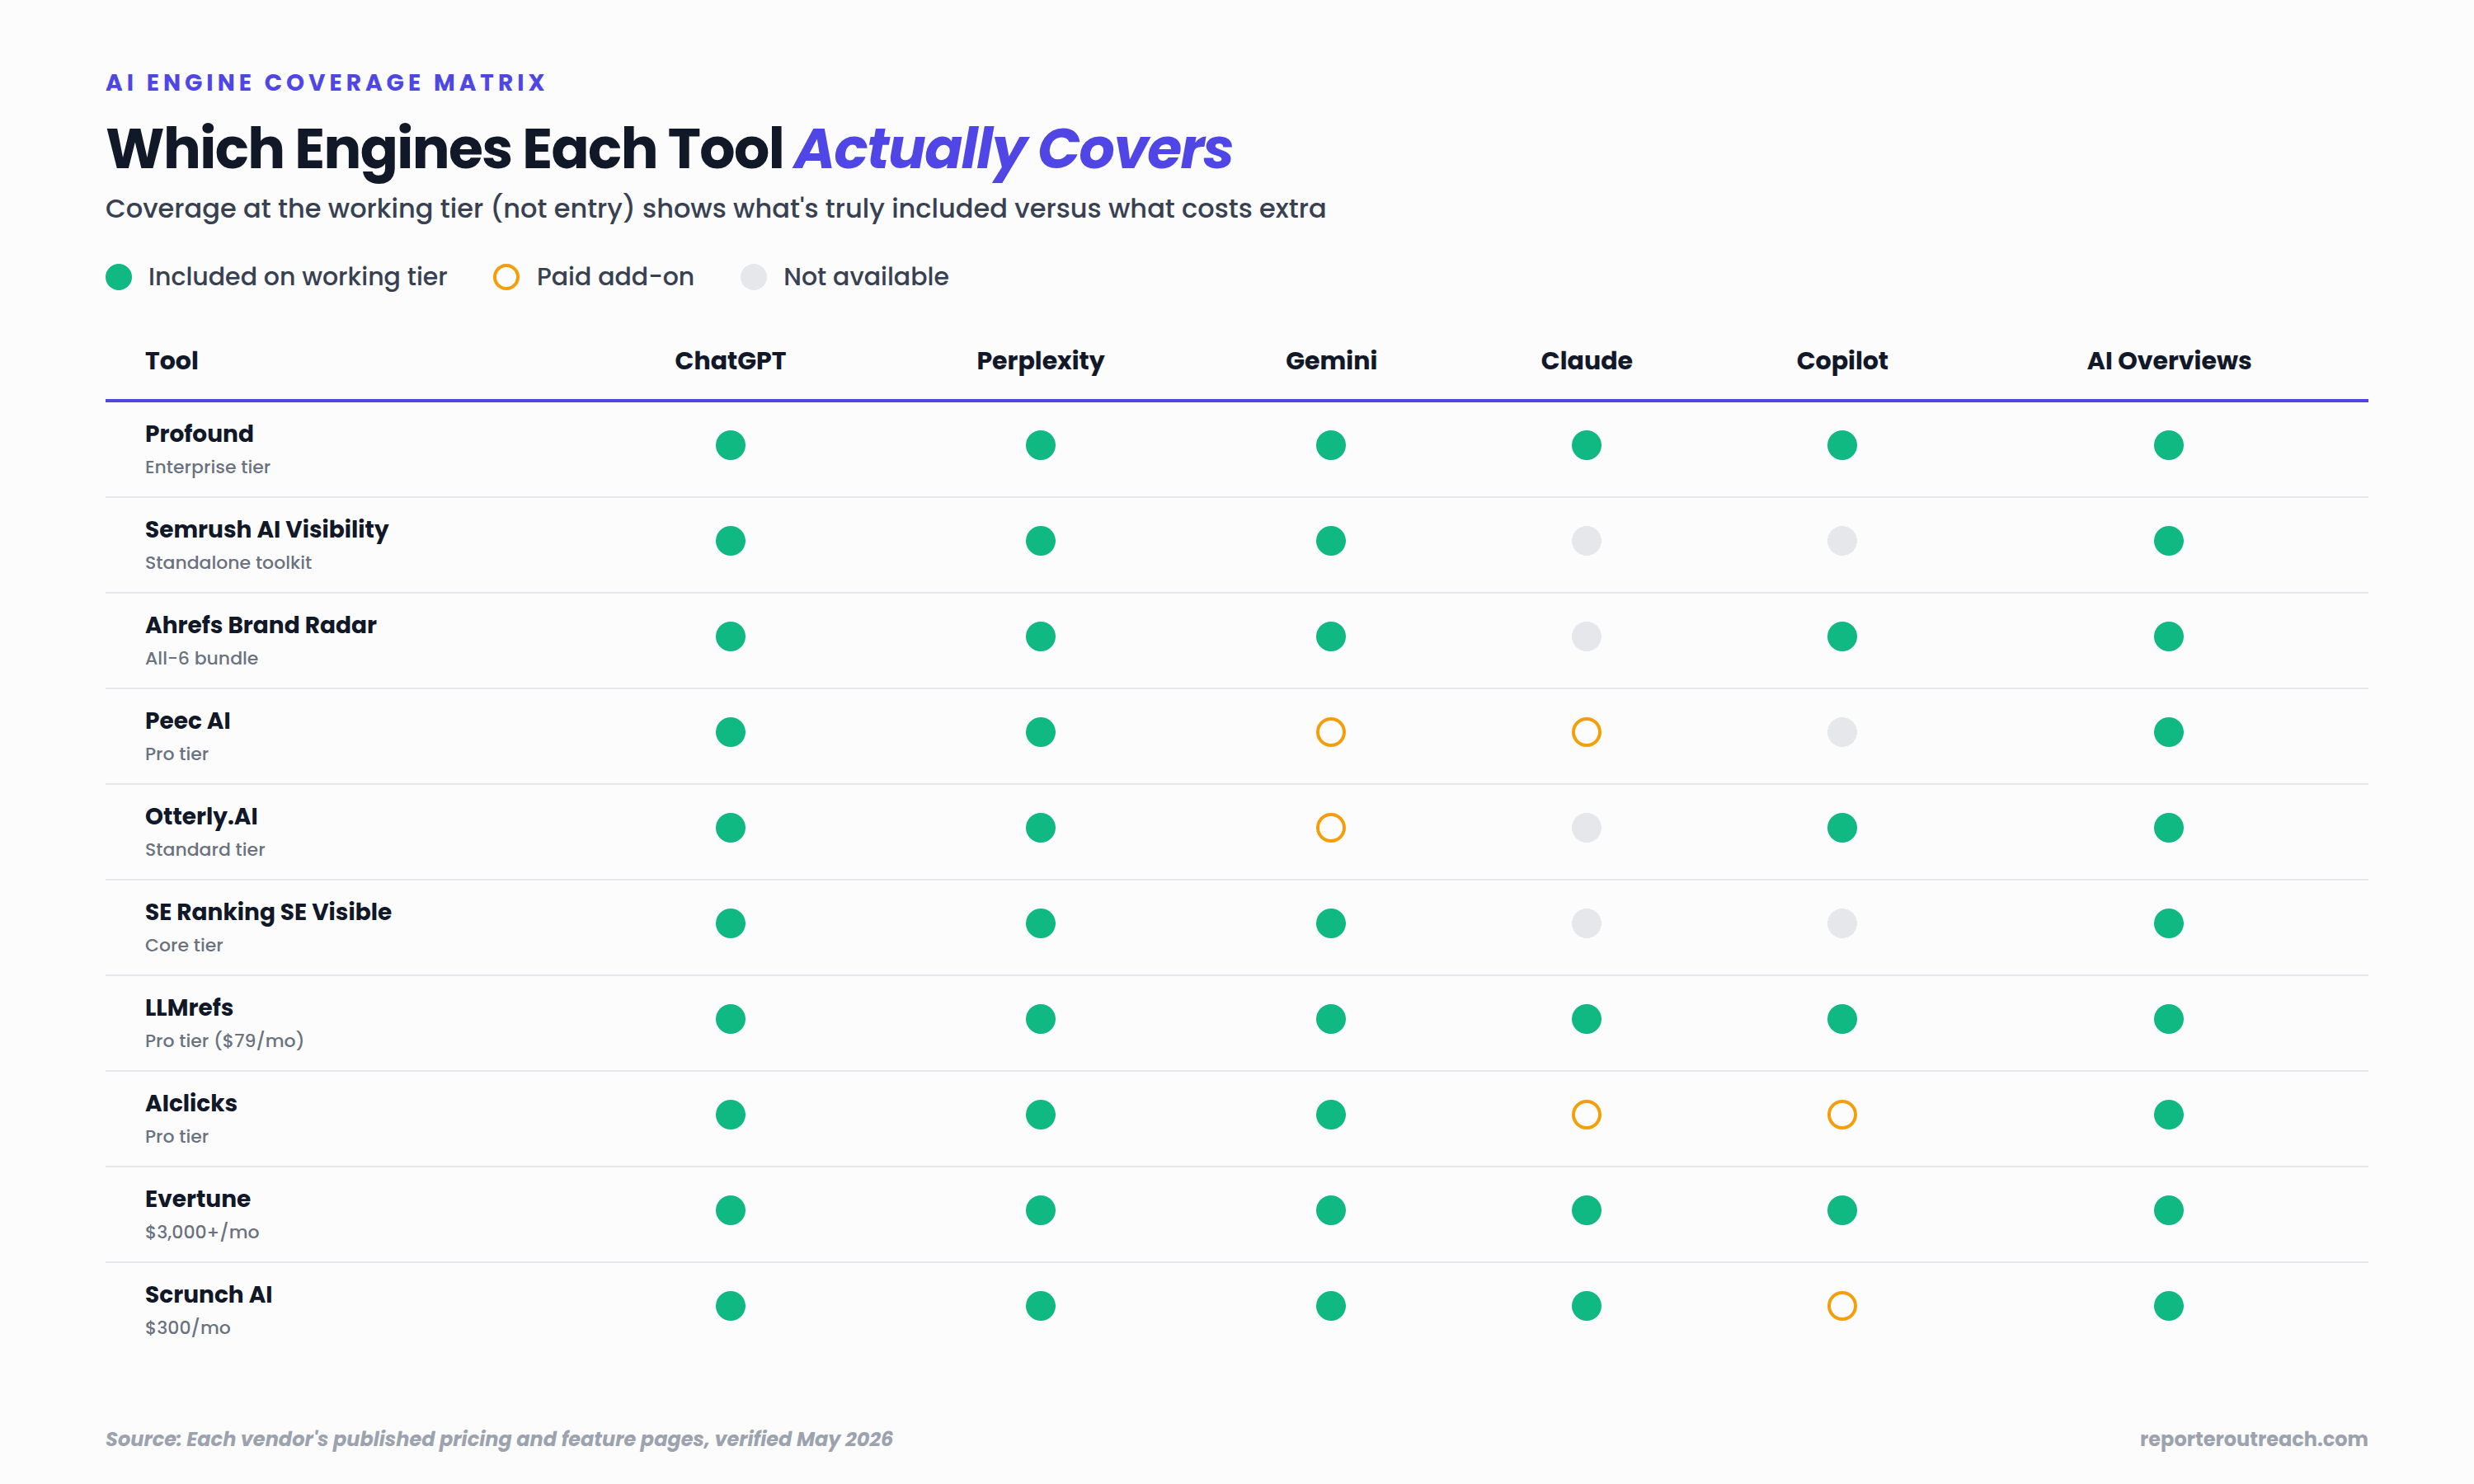The height and width of the screenshot is (1484, 2474).
Task: Click Peec AI's orange Gemini ring
Action: (1331, 732)
